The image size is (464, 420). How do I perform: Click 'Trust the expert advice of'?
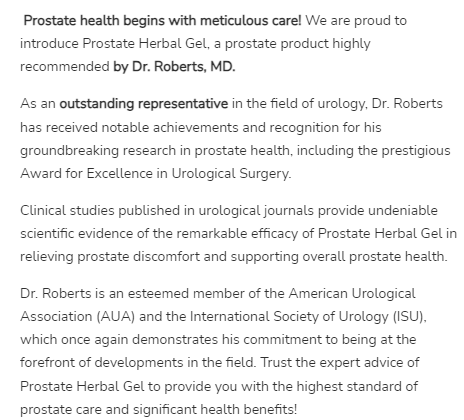pyautogui.click(x=340, y=362)
